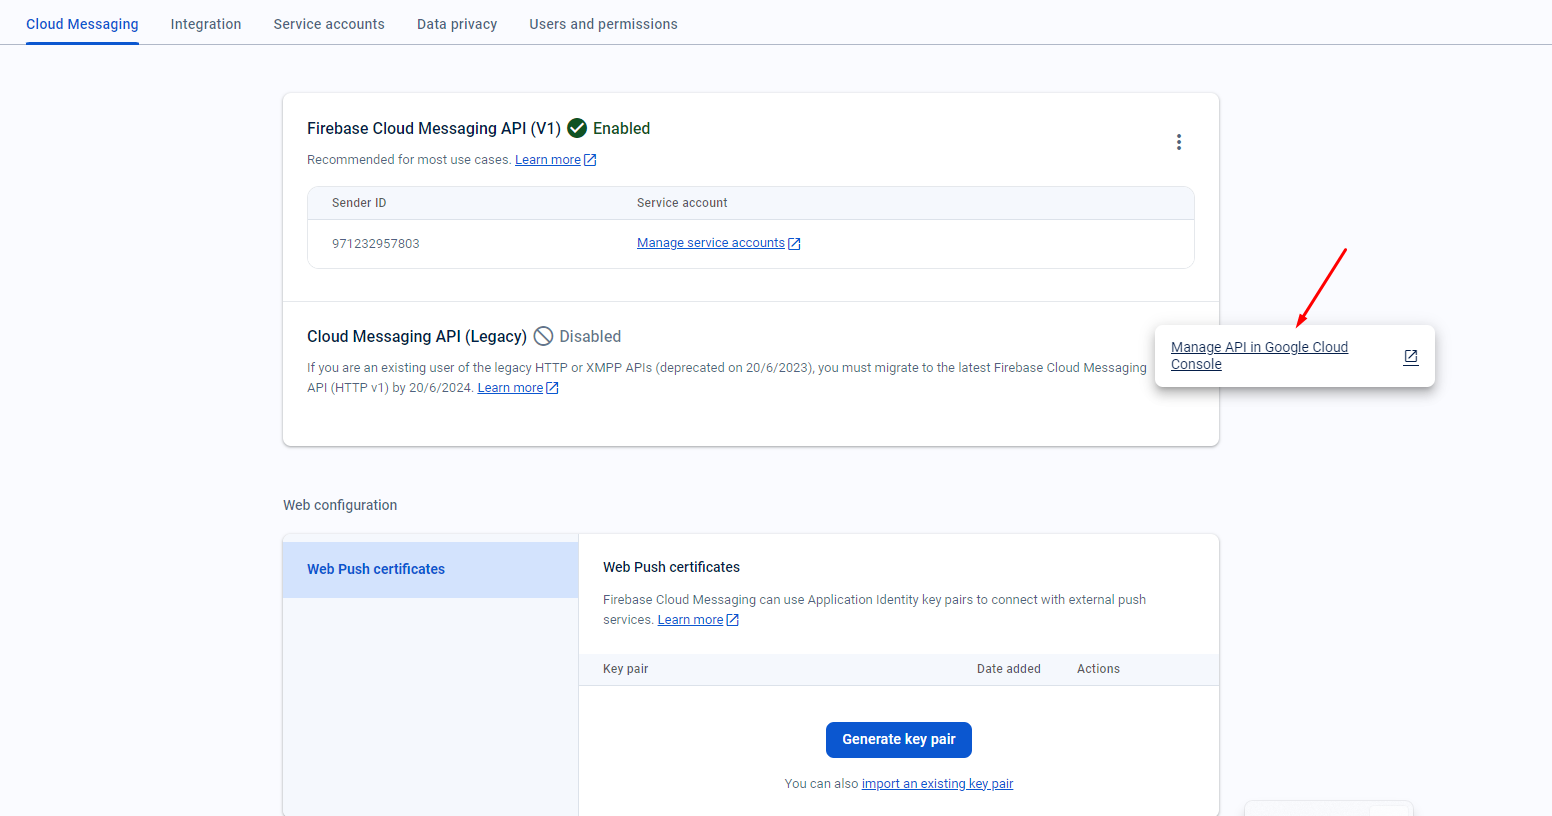Click the Web Push certificates panel heading
The image size is (1552, 816).
click(x=671, y=567)
